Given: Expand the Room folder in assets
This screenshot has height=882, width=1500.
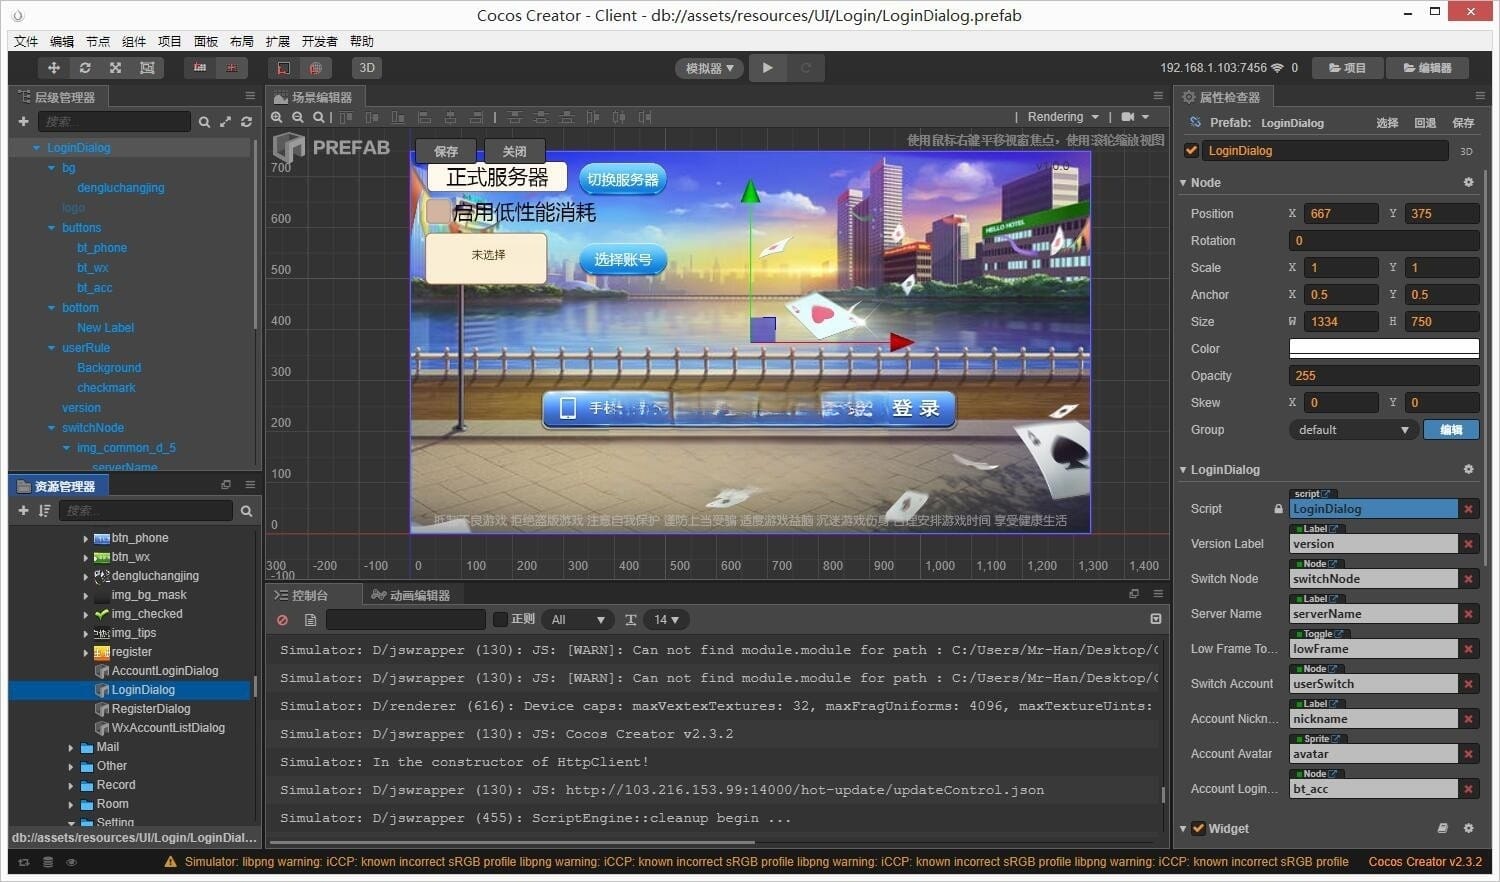Looking at the screenshot, I should pyautogui.click(x=71, y=805).
